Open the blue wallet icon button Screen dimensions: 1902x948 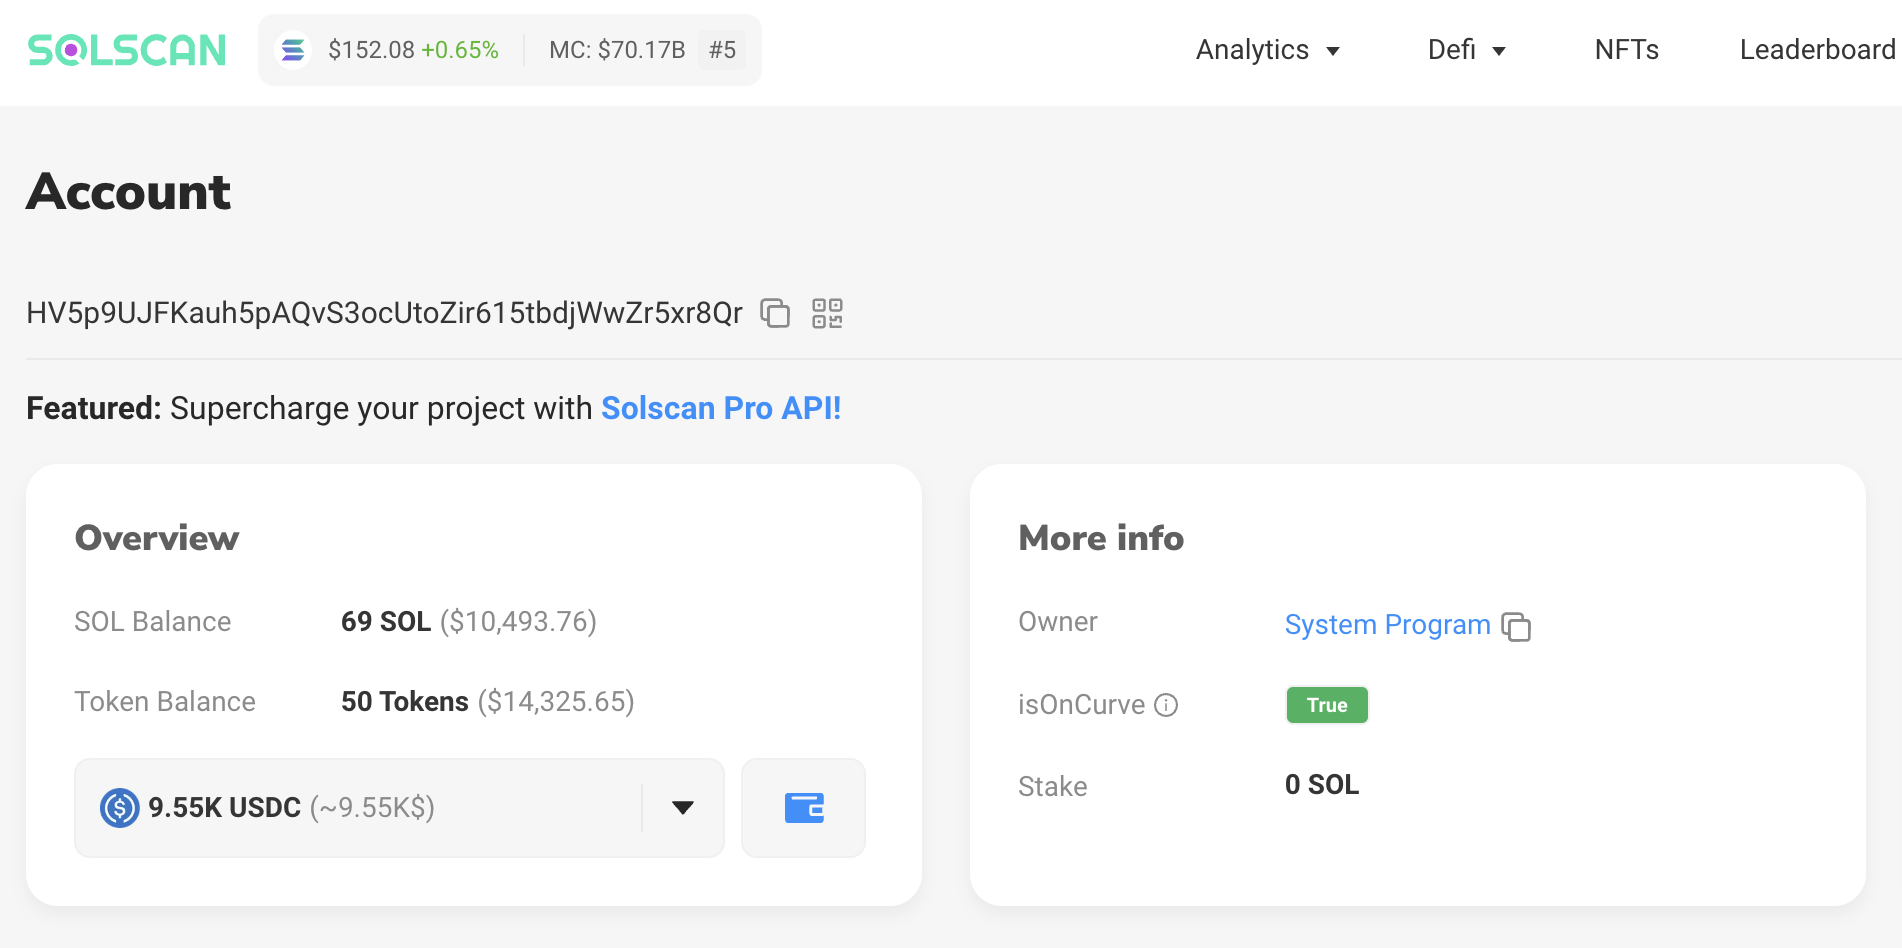803,808
